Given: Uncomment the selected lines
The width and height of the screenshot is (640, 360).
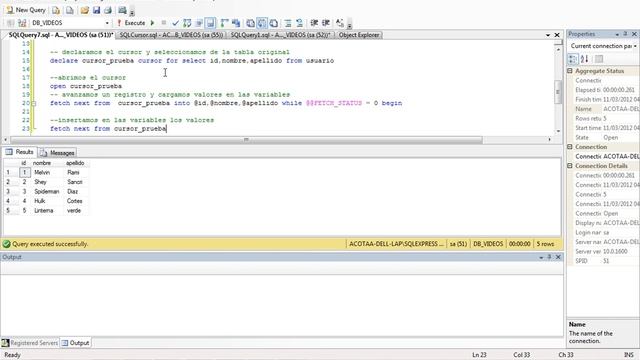Looking at the screenshot, I should [299, 23].
